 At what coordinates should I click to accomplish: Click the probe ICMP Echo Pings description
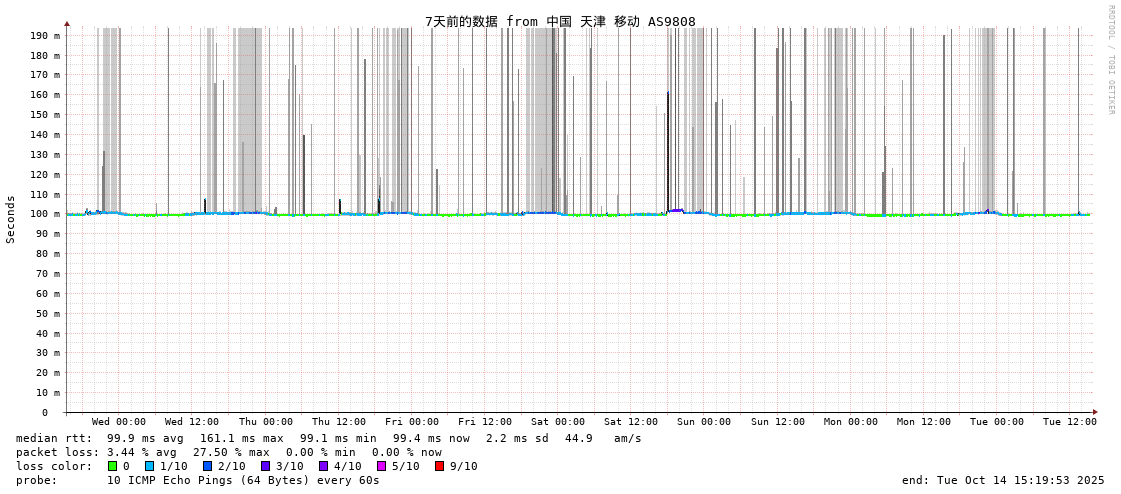(198, 480)
